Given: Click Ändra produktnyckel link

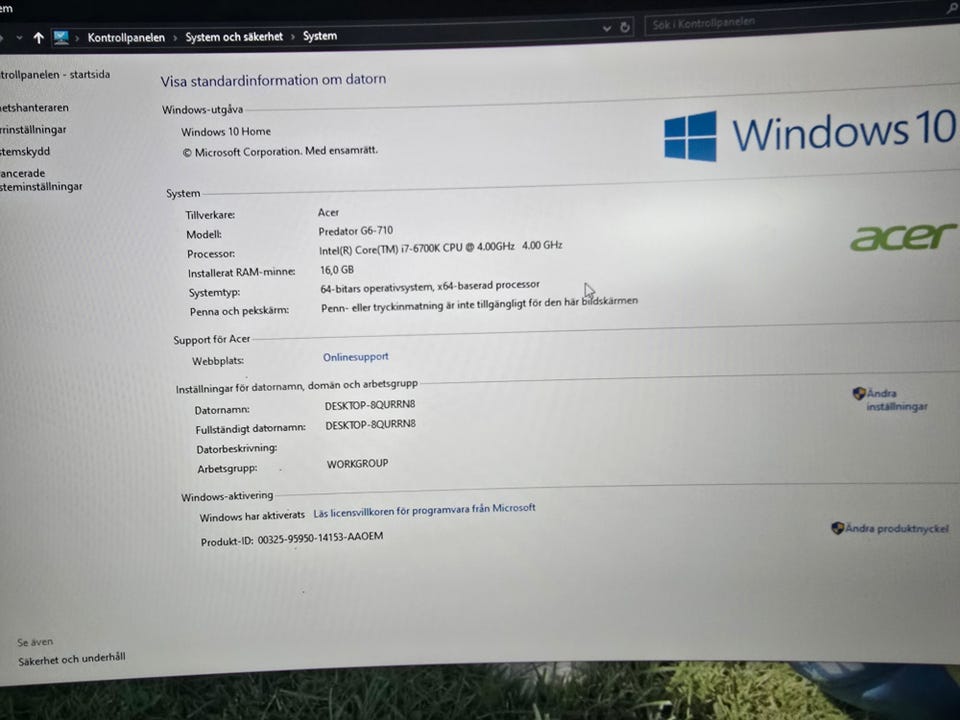Looking at the screenshot, I should click(897, 528).
